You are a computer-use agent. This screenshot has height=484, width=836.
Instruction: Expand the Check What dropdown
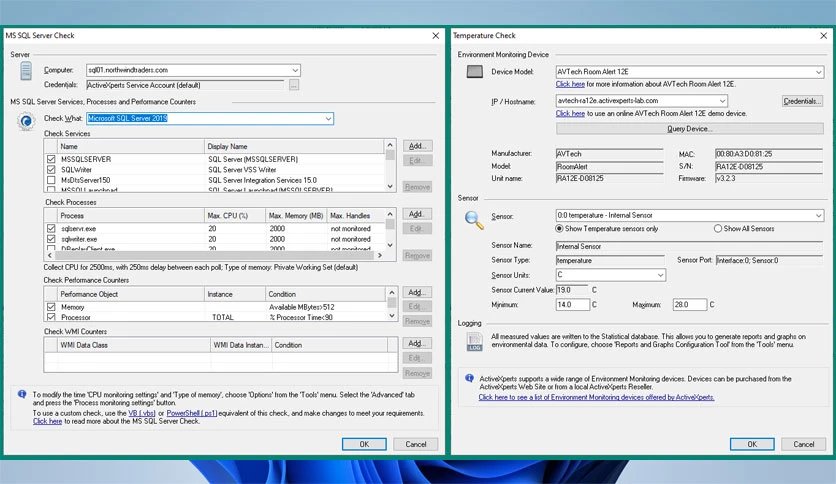coord(328,118)
